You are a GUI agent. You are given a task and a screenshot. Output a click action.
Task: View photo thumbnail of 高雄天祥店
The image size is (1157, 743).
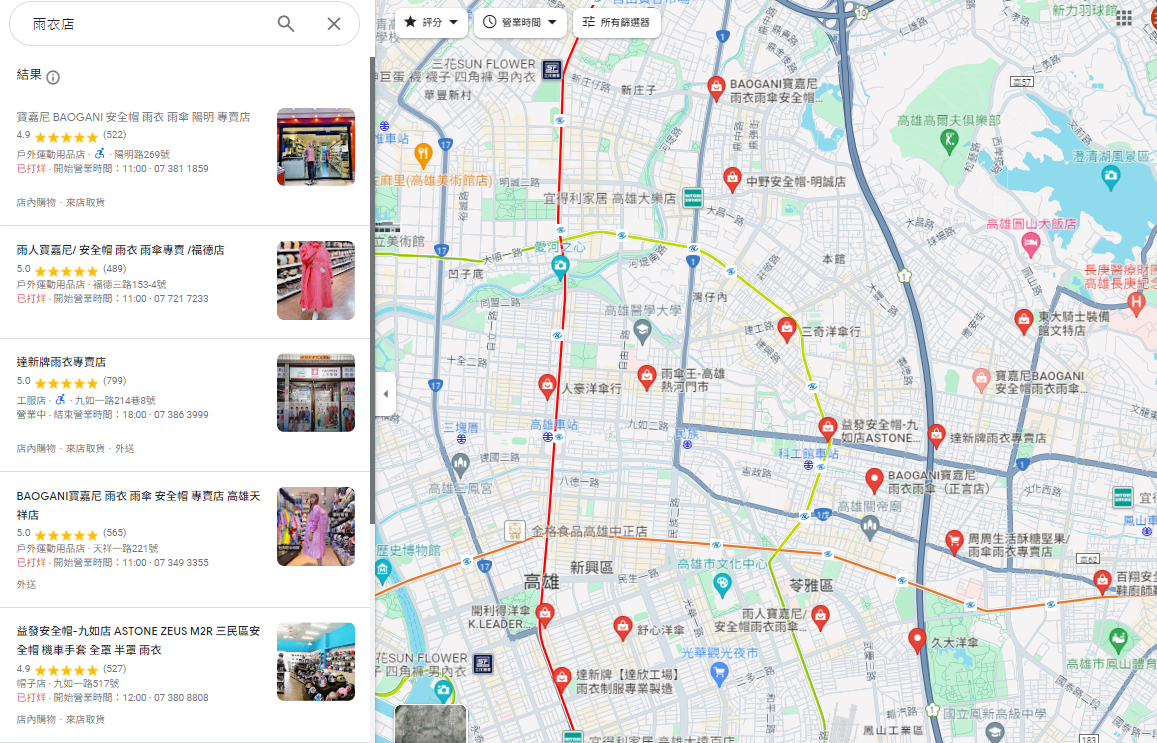[x=316, y=526]
